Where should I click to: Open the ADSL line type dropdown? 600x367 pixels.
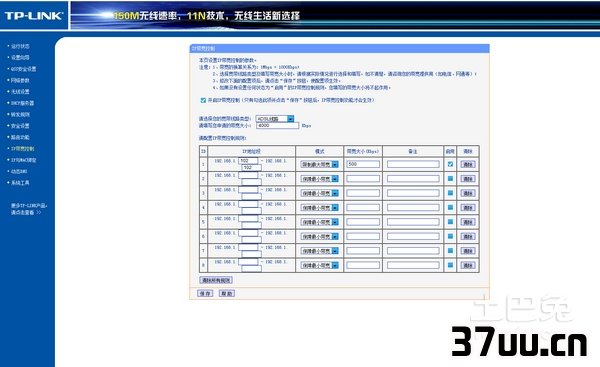point(275,119)
